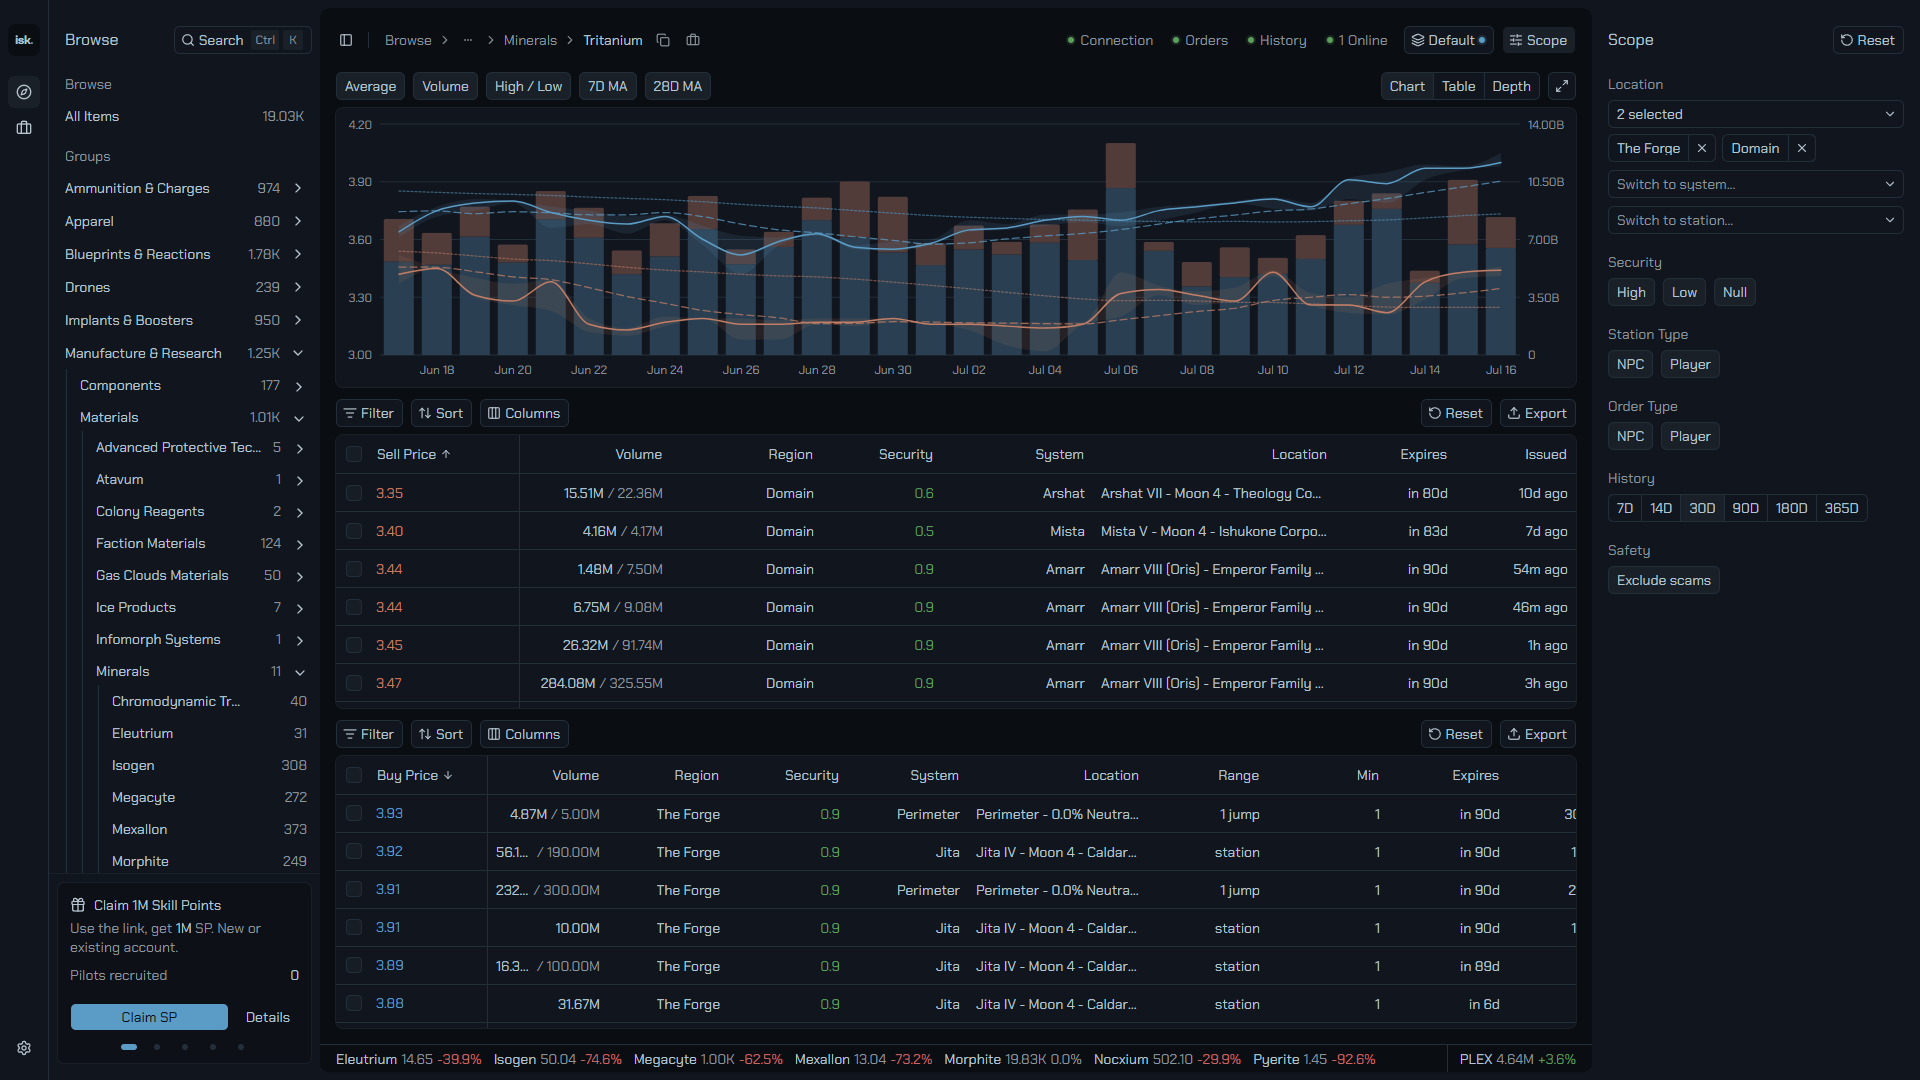Open the Switch to system dropdown
The height and width of the screenshot is (1080, 1920).
[1755, 184]
